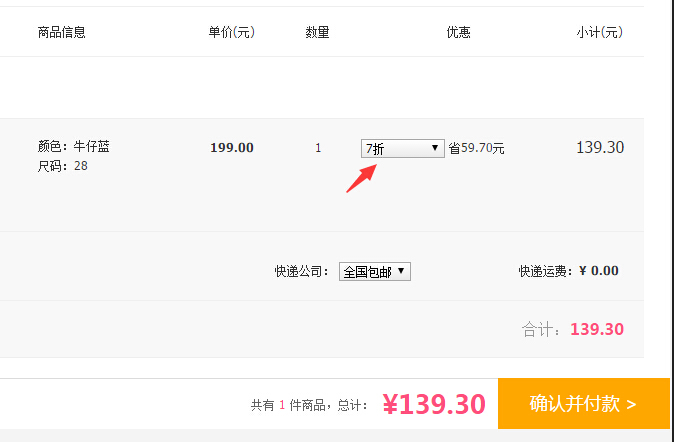Expand the 全国包邮 shipping dropdown

click(375, 271)
